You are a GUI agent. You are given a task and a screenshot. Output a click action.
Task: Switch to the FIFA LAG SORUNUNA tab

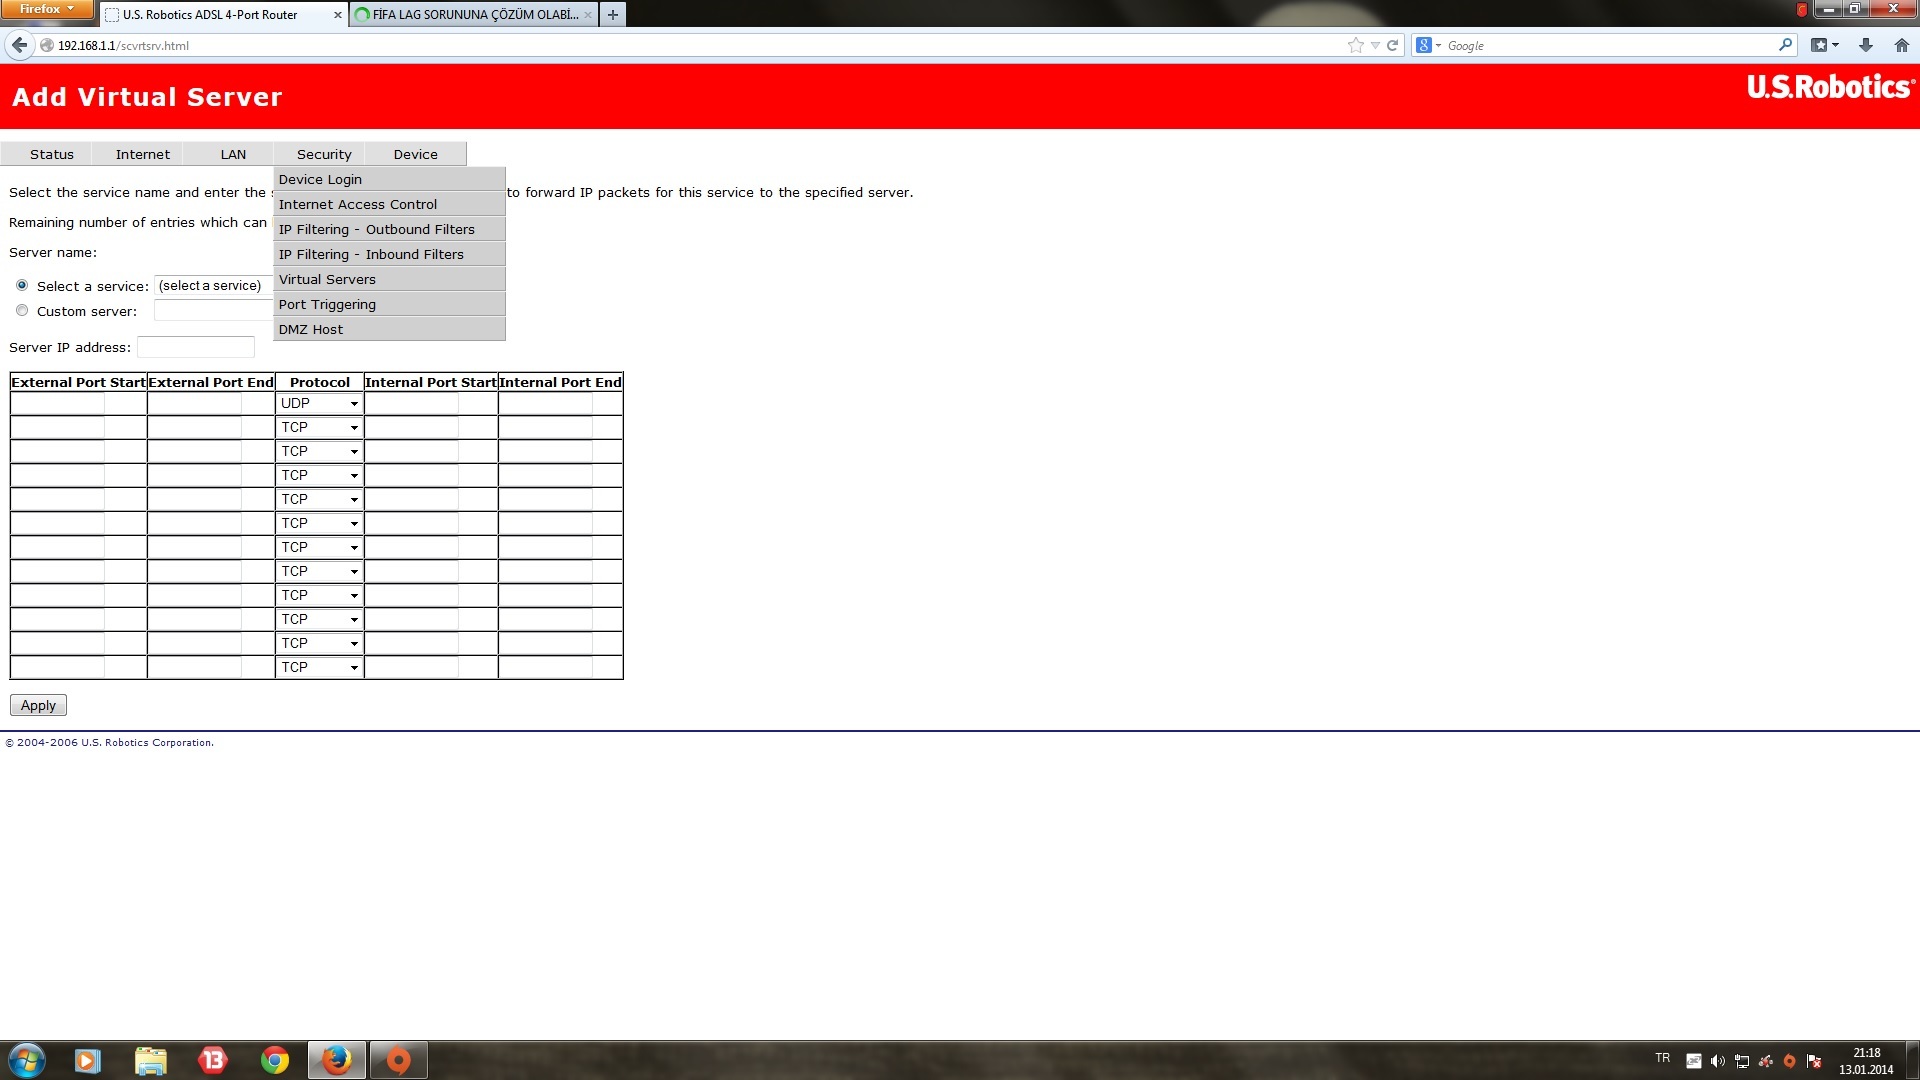point(475,15)
